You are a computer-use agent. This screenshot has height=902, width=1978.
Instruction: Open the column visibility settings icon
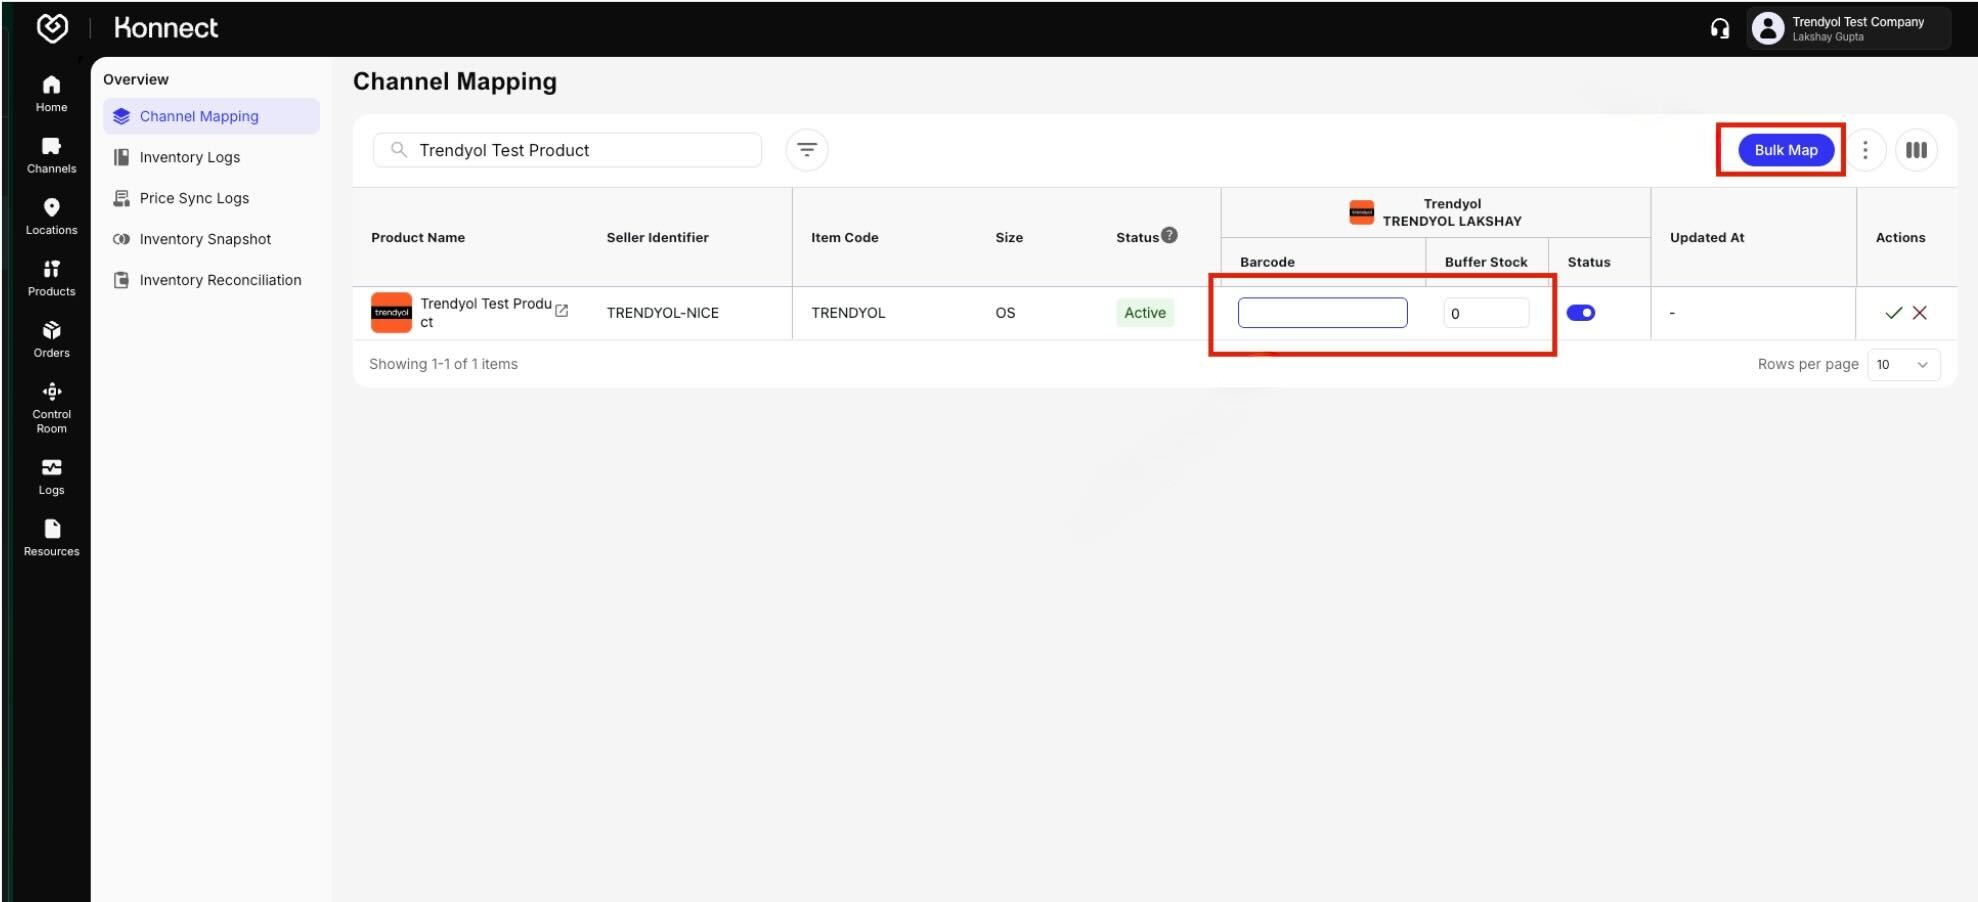(x=1916, y=150)
